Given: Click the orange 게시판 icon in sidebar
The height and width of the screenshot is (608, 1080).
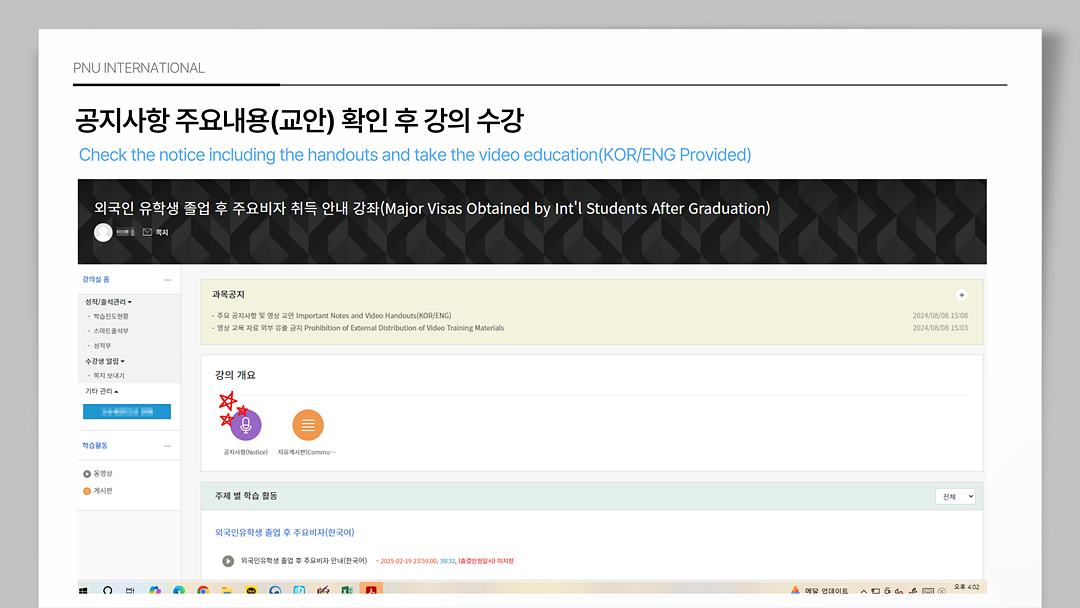Looking at the screenshot, I should pos(87,491).
